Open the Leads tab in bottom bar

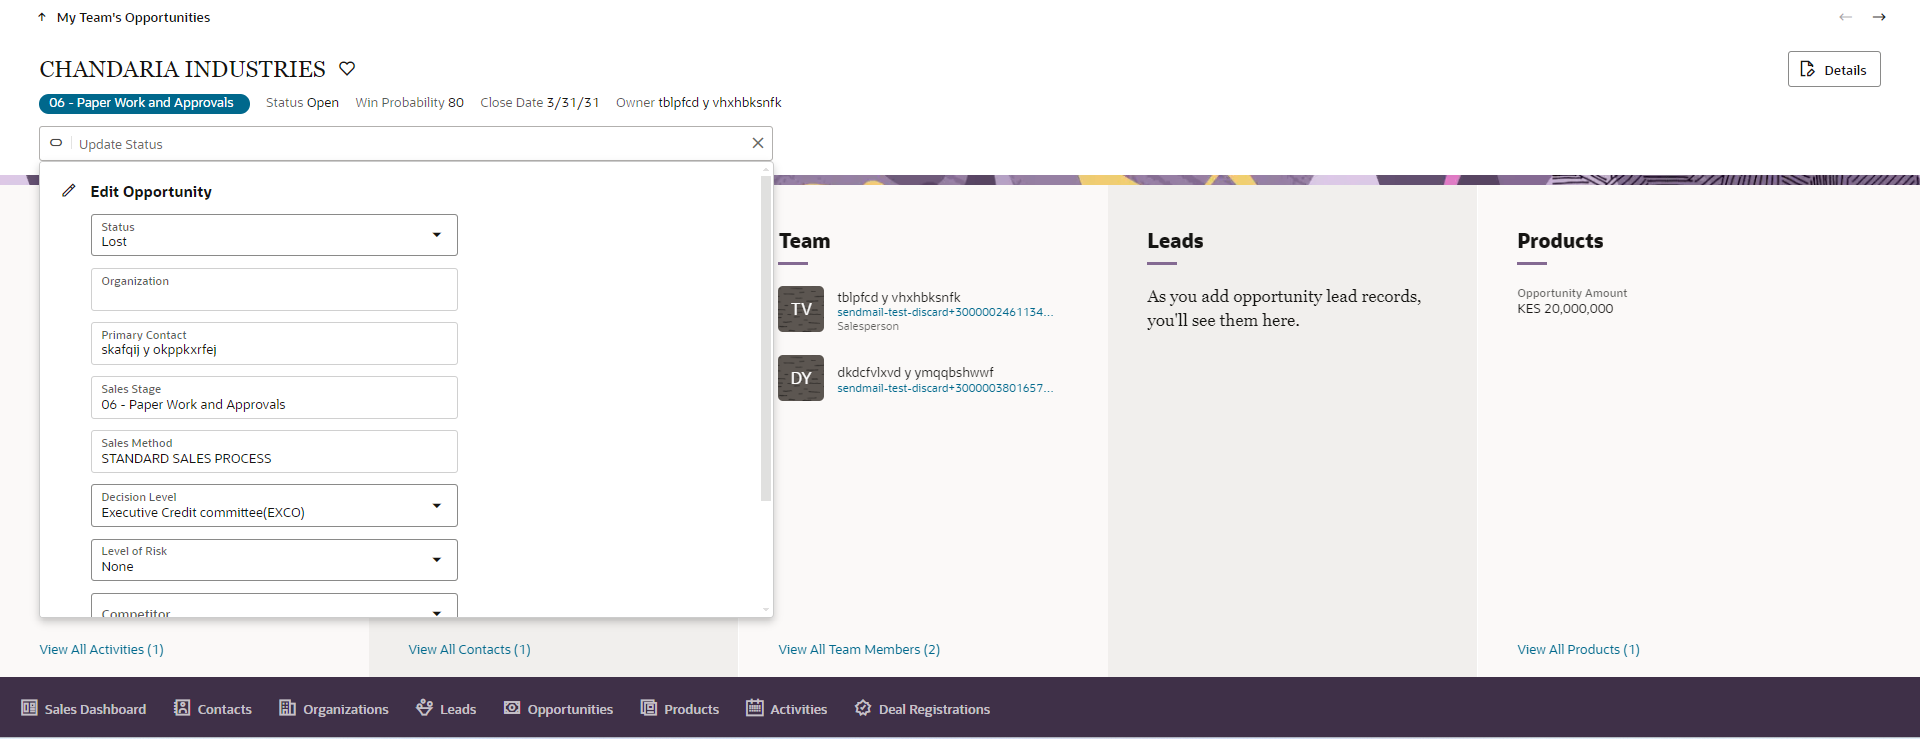[446, 709]
